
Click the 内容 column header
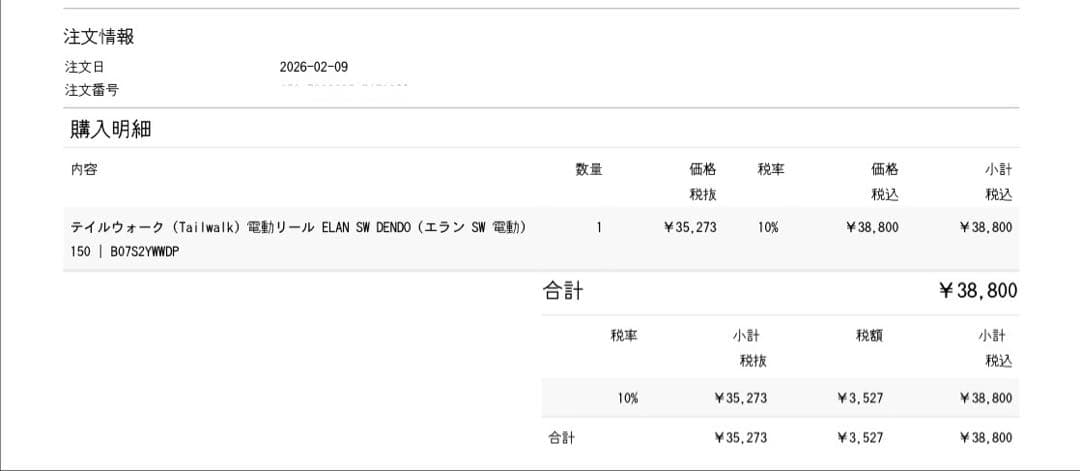click(x=84, y=169)
